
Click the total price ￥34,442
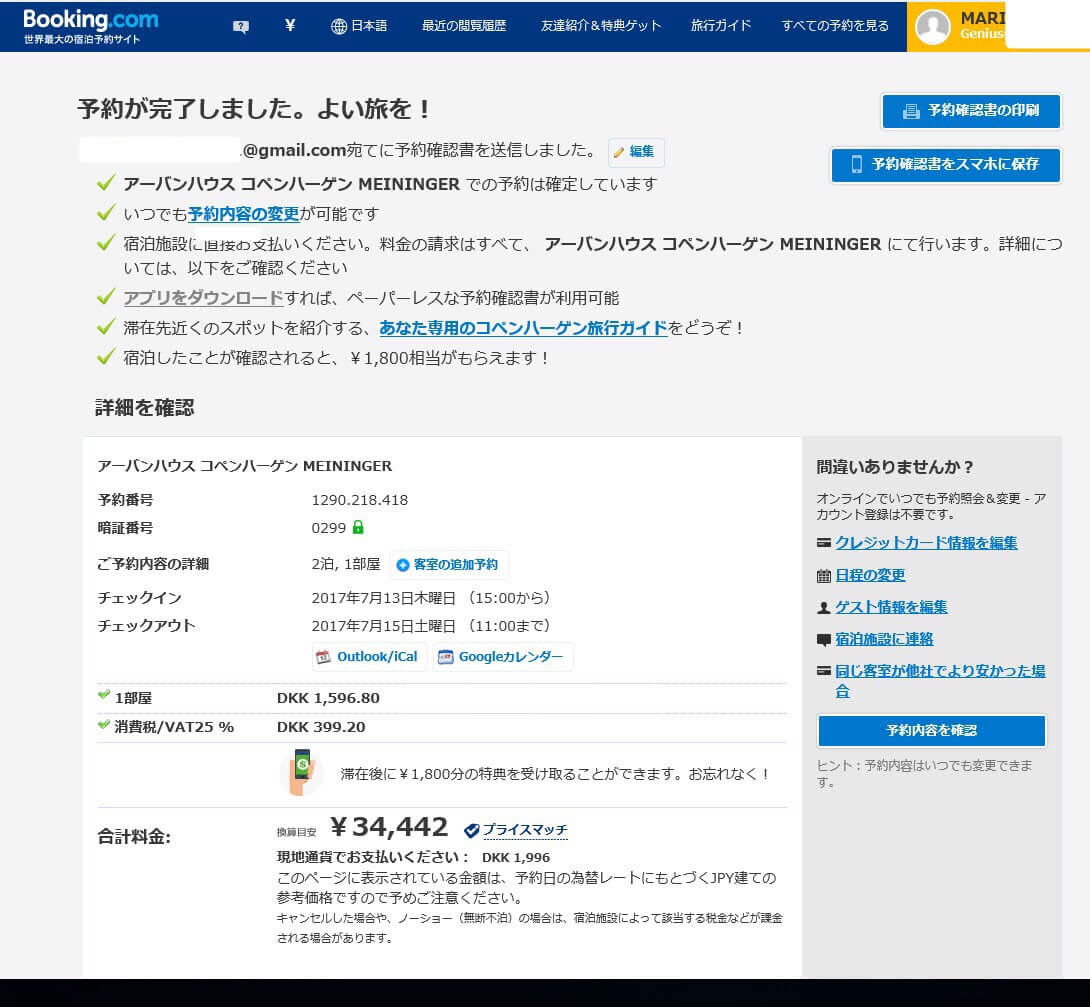(389, 827)
